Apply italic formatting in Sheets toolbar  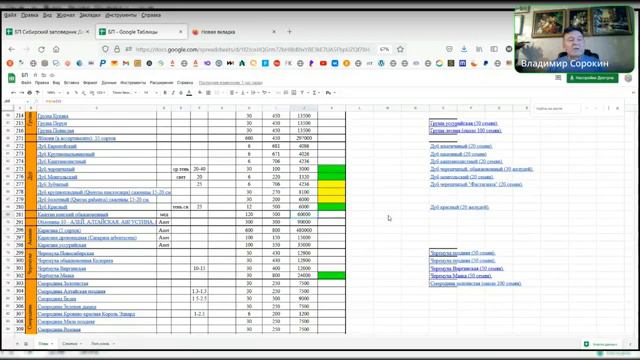tap(173, 93)
